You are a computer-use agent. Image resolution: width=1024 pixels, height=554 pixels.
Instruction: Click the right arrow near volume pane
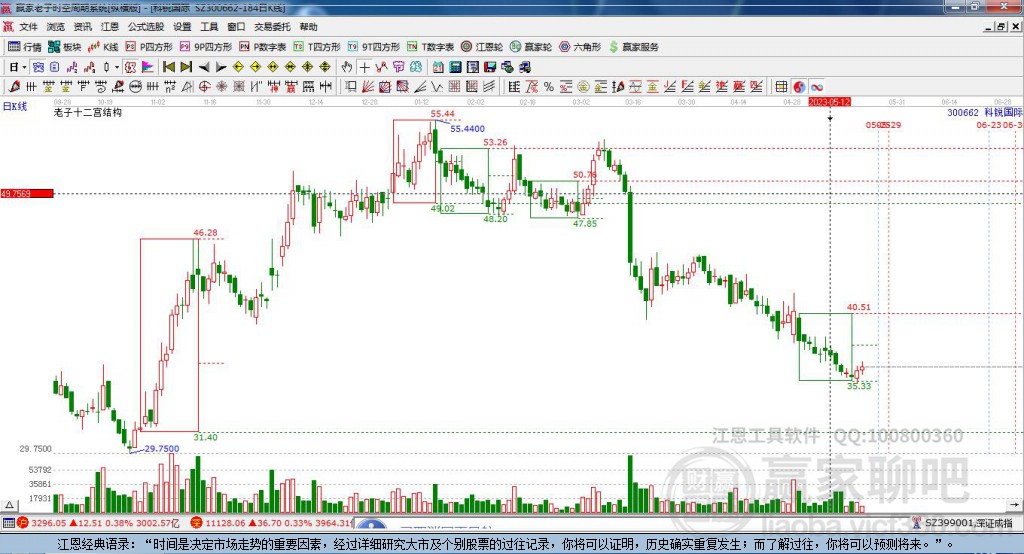pos(1014,504)
